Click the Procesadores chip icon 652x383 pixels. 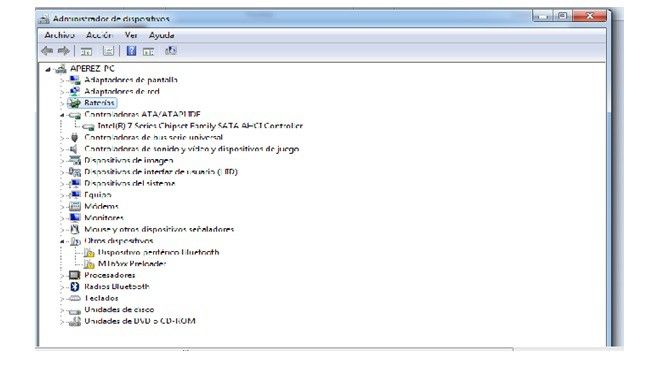75,275
